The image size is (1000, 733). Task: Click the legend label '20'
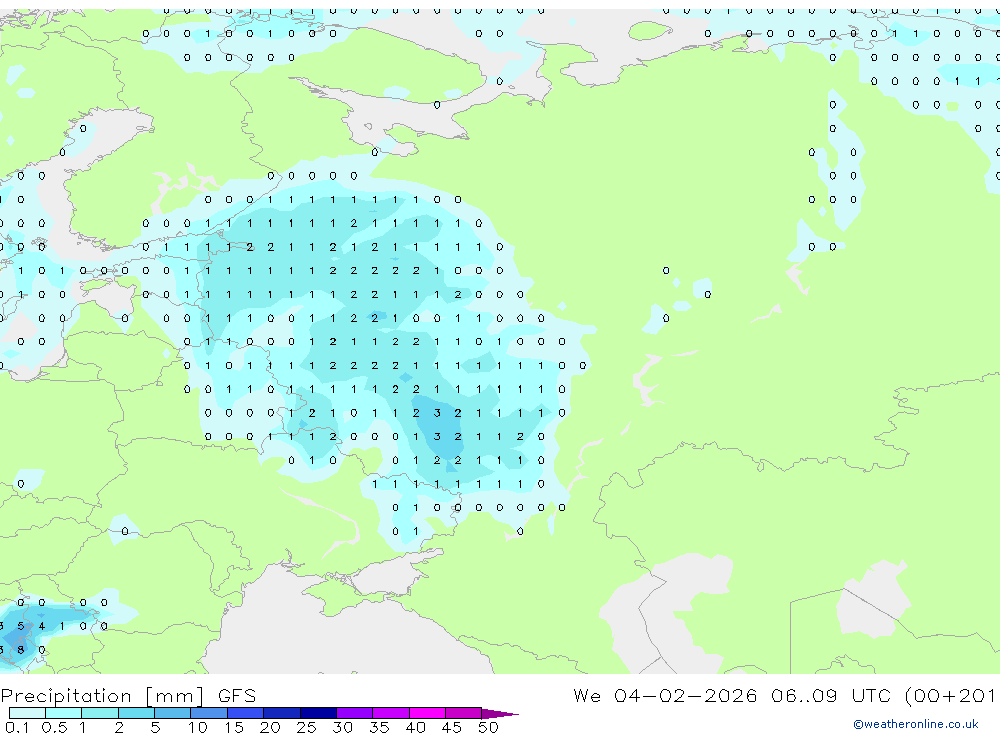coord(270,727)
